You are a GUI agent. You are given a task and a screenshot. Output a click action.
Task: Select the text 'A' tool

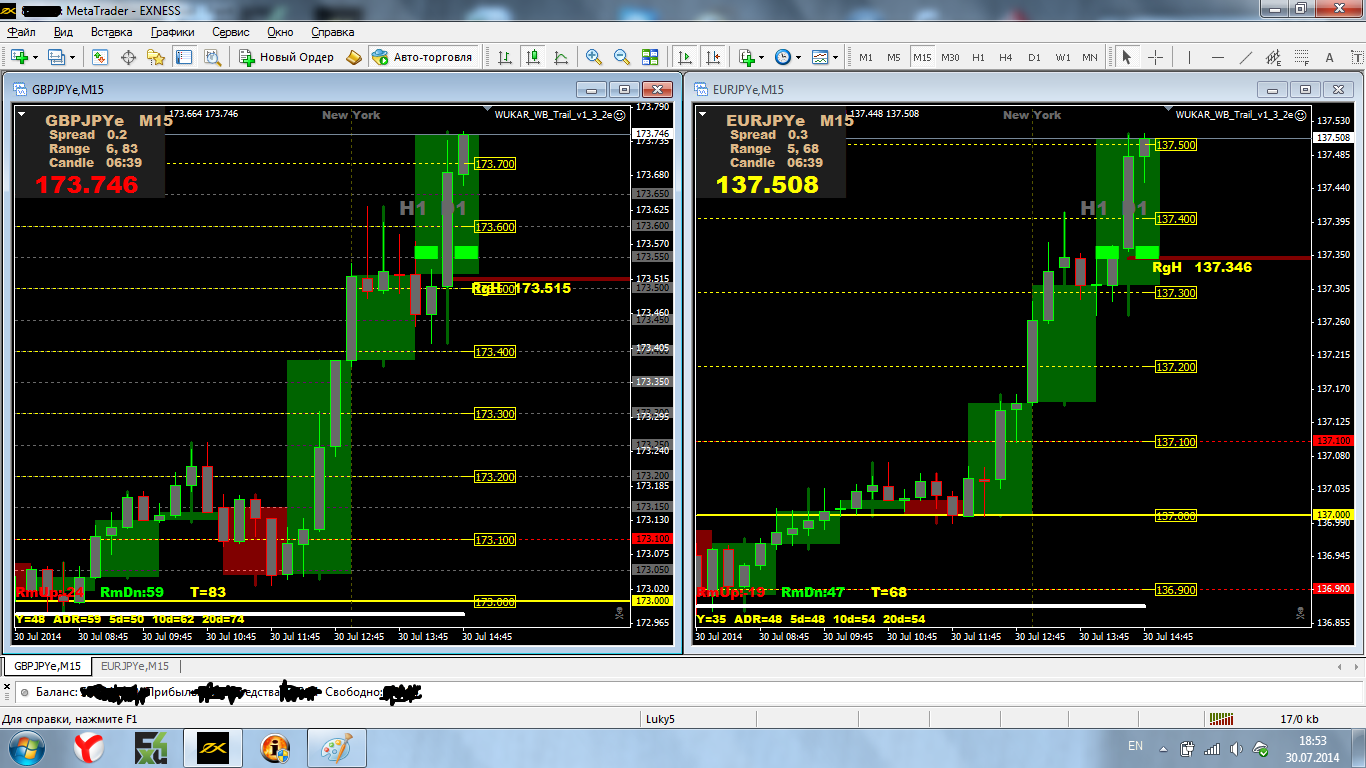1329,57
